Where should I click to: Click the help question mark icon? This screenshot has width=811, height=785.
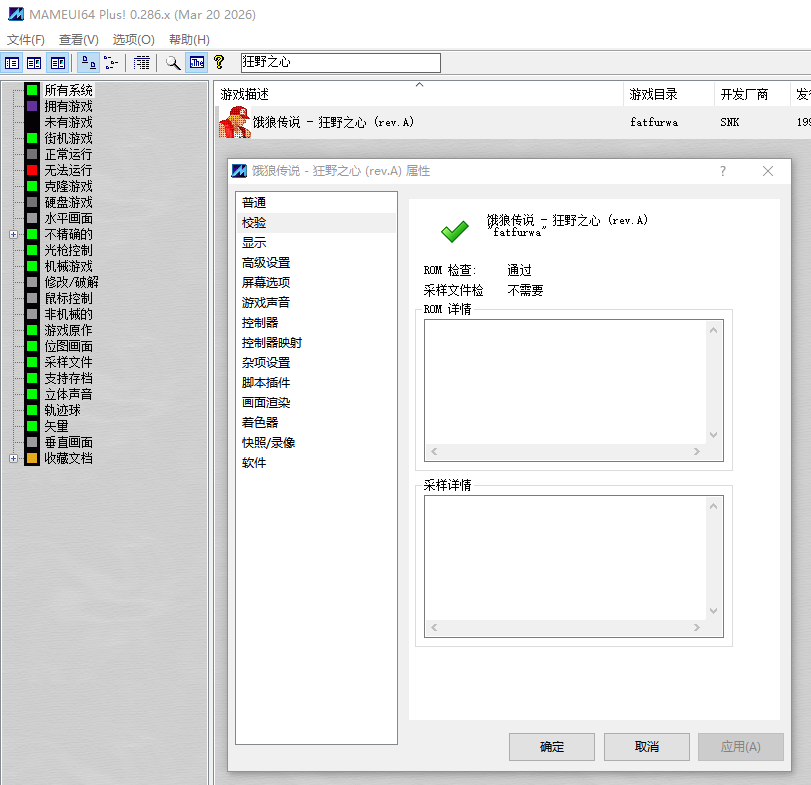point(219,62)
